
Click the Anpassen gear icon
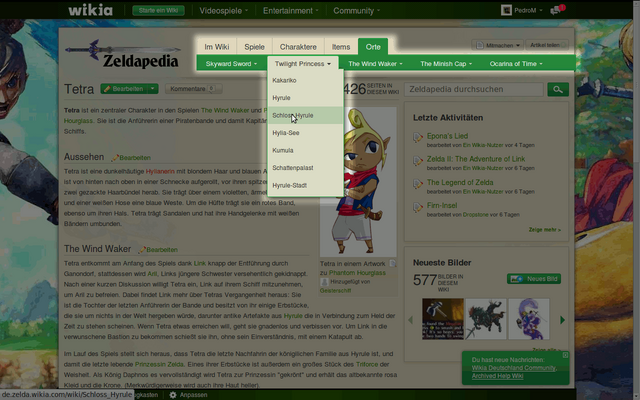point(173,395)
